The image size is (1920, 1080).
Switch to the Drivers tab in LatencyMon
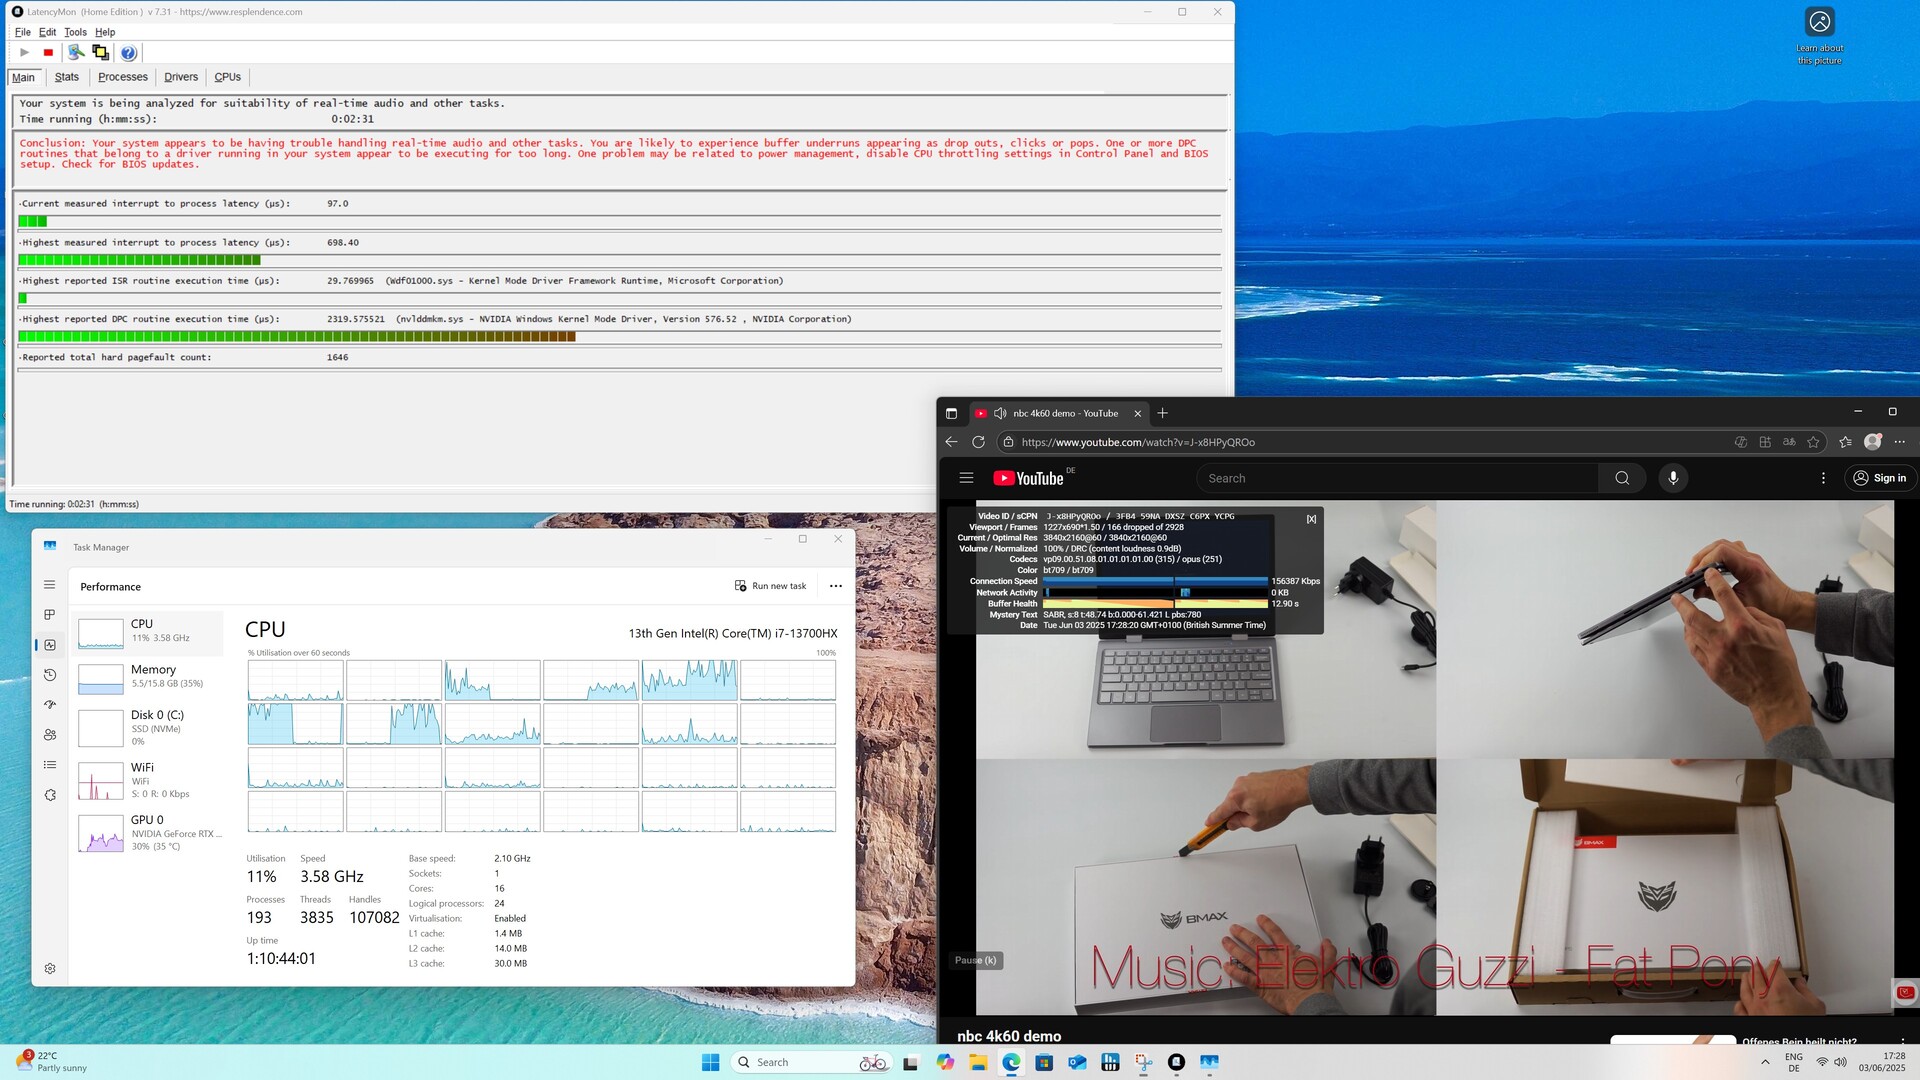(x=181, y=77)
